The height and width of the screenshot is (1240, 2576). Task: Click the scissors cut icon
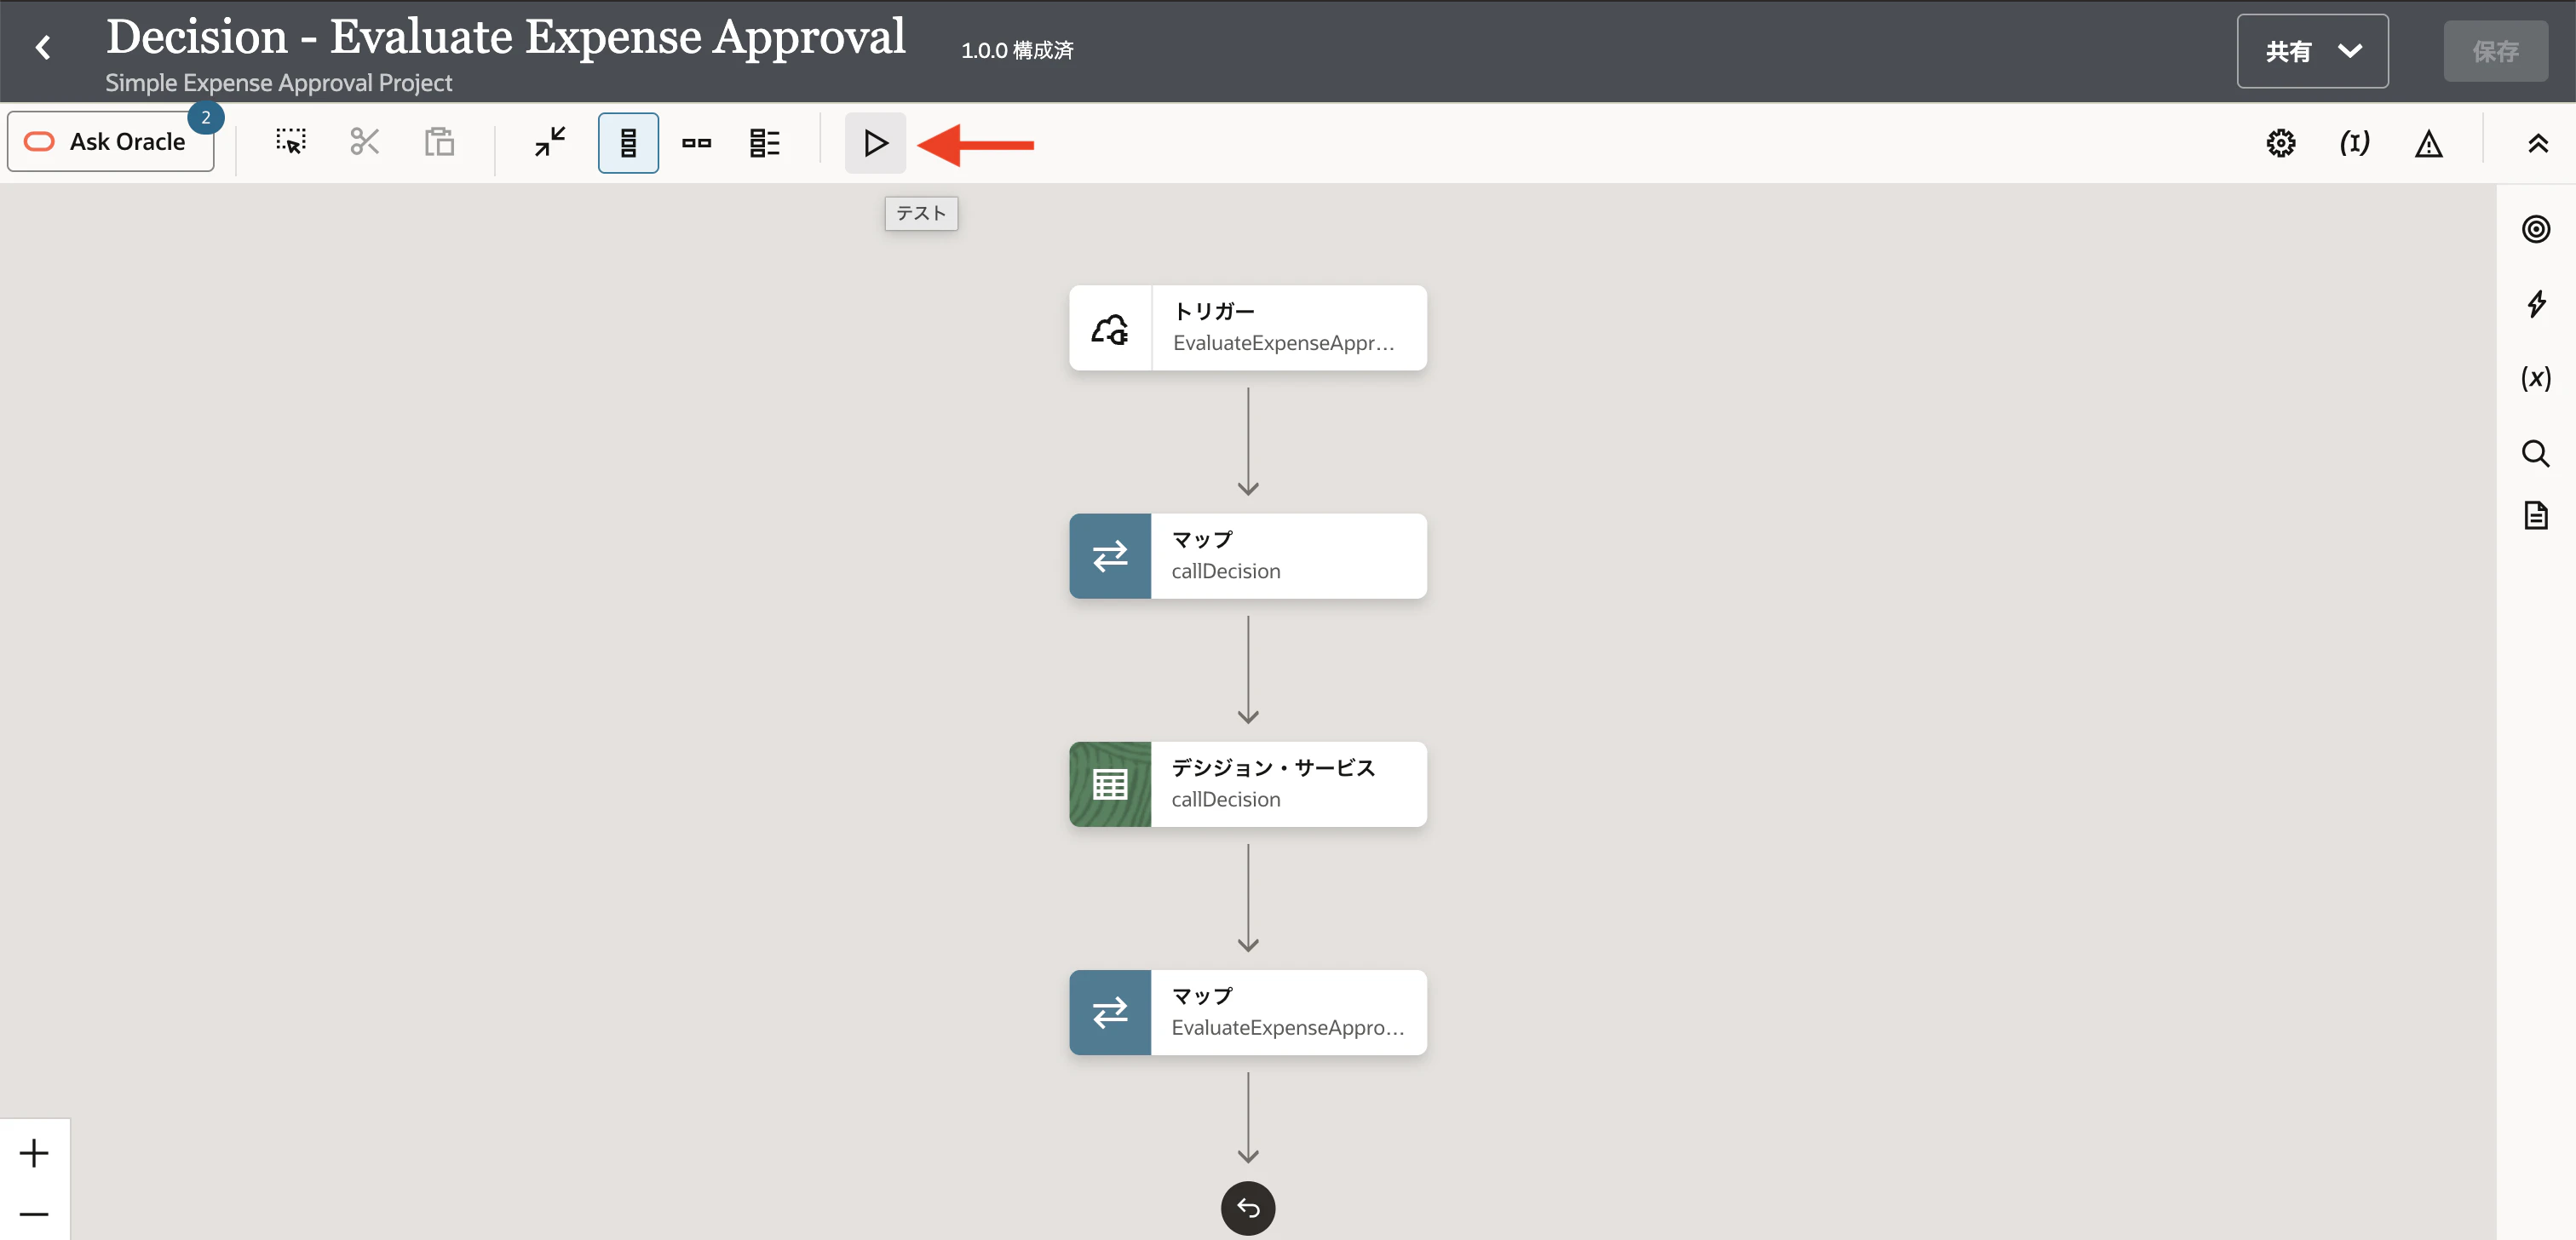(x=365, y=142)
